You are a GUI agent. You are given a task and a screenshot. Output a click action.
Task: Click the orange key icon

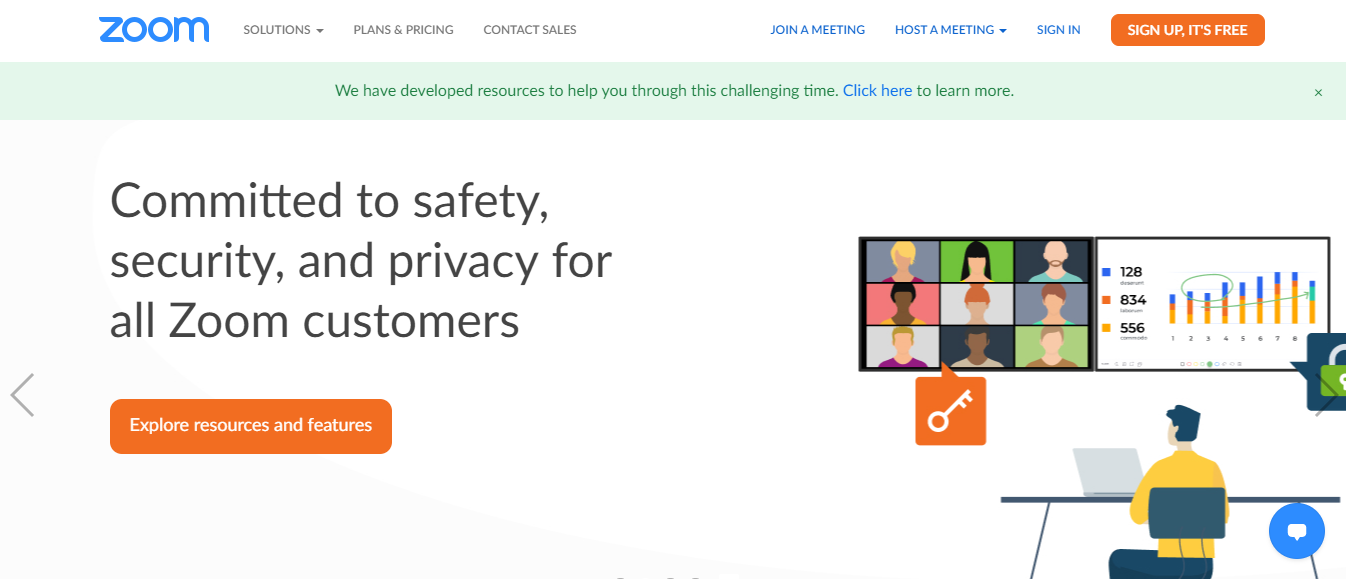pyautogui.click(x=950, y=409)
